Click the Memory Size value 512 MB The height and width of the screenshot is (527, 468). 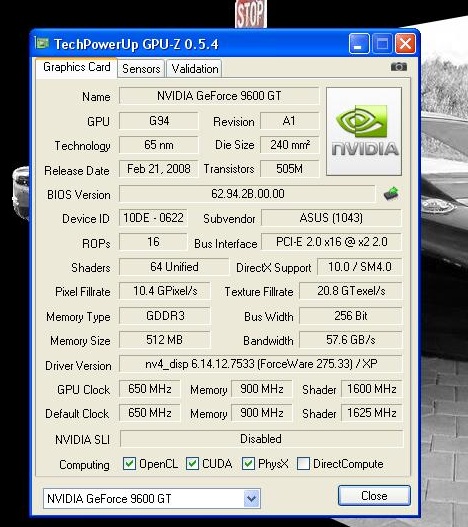click(x=165, y=340)
